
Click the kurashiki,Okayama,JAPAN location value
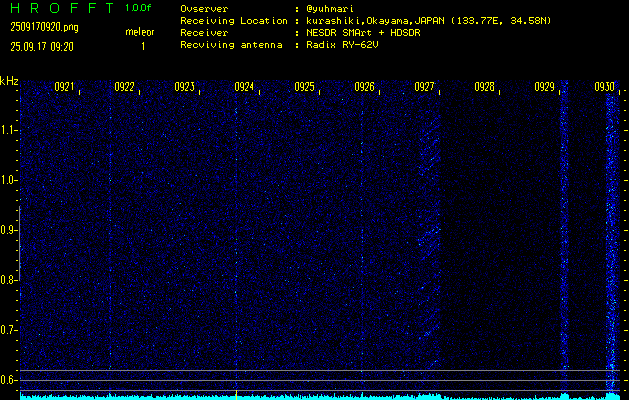pyautogui.click(x=428, y=21)
